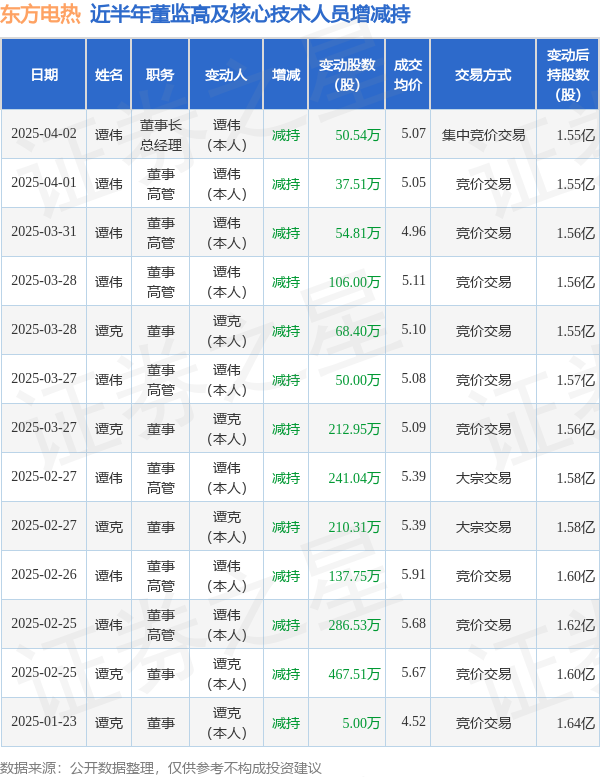Click the share amount 241.04万

click(354, 478)
